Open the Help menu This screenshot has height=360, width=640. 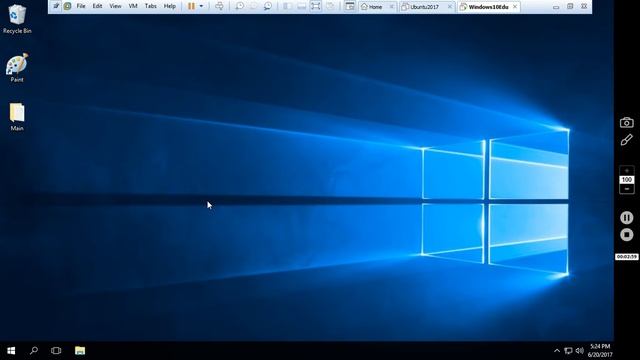[x=170, y=6]
